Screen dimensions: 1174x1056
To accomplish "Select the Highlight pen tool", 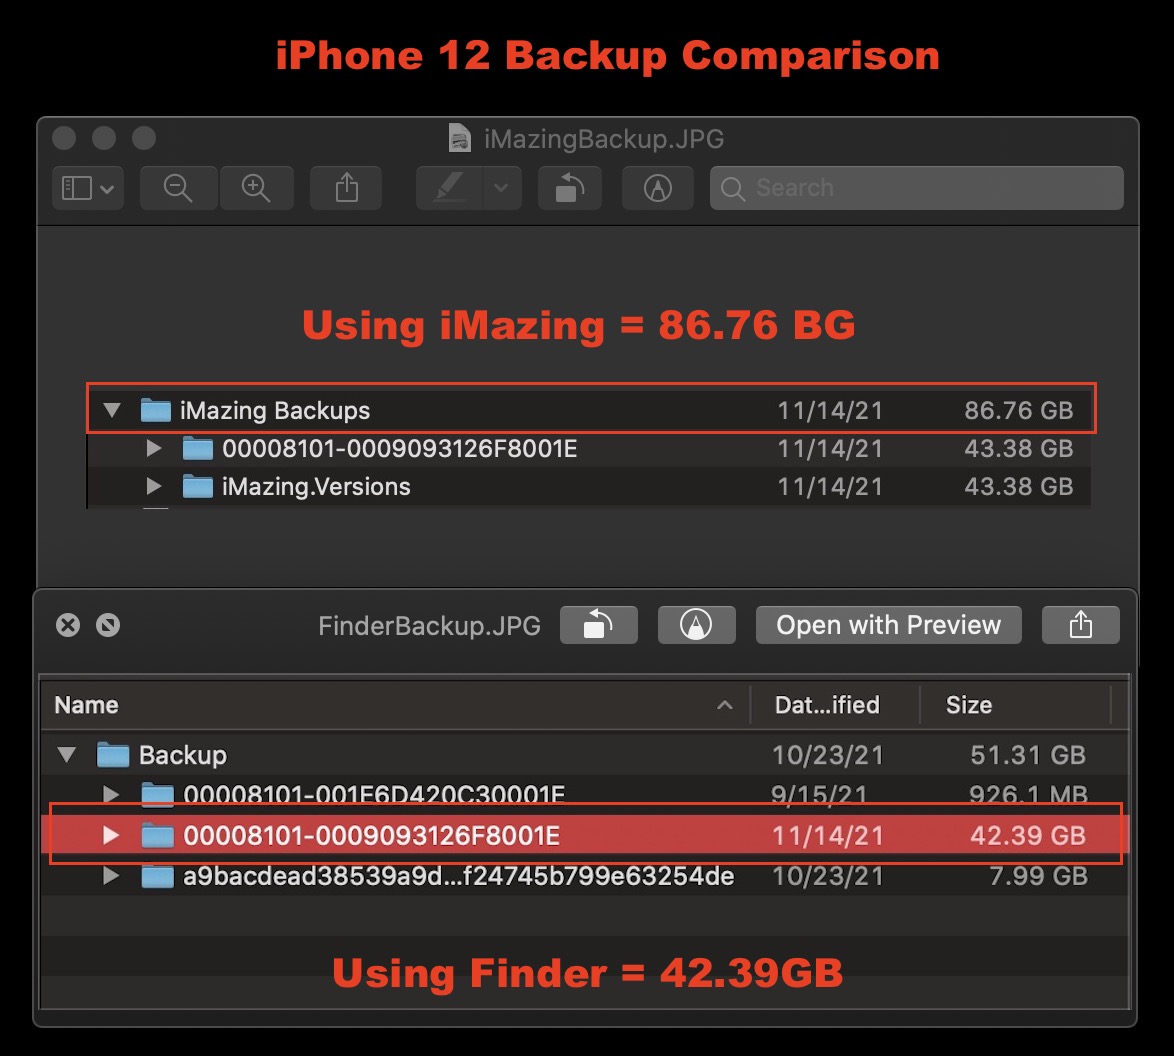I will (450, 188).
